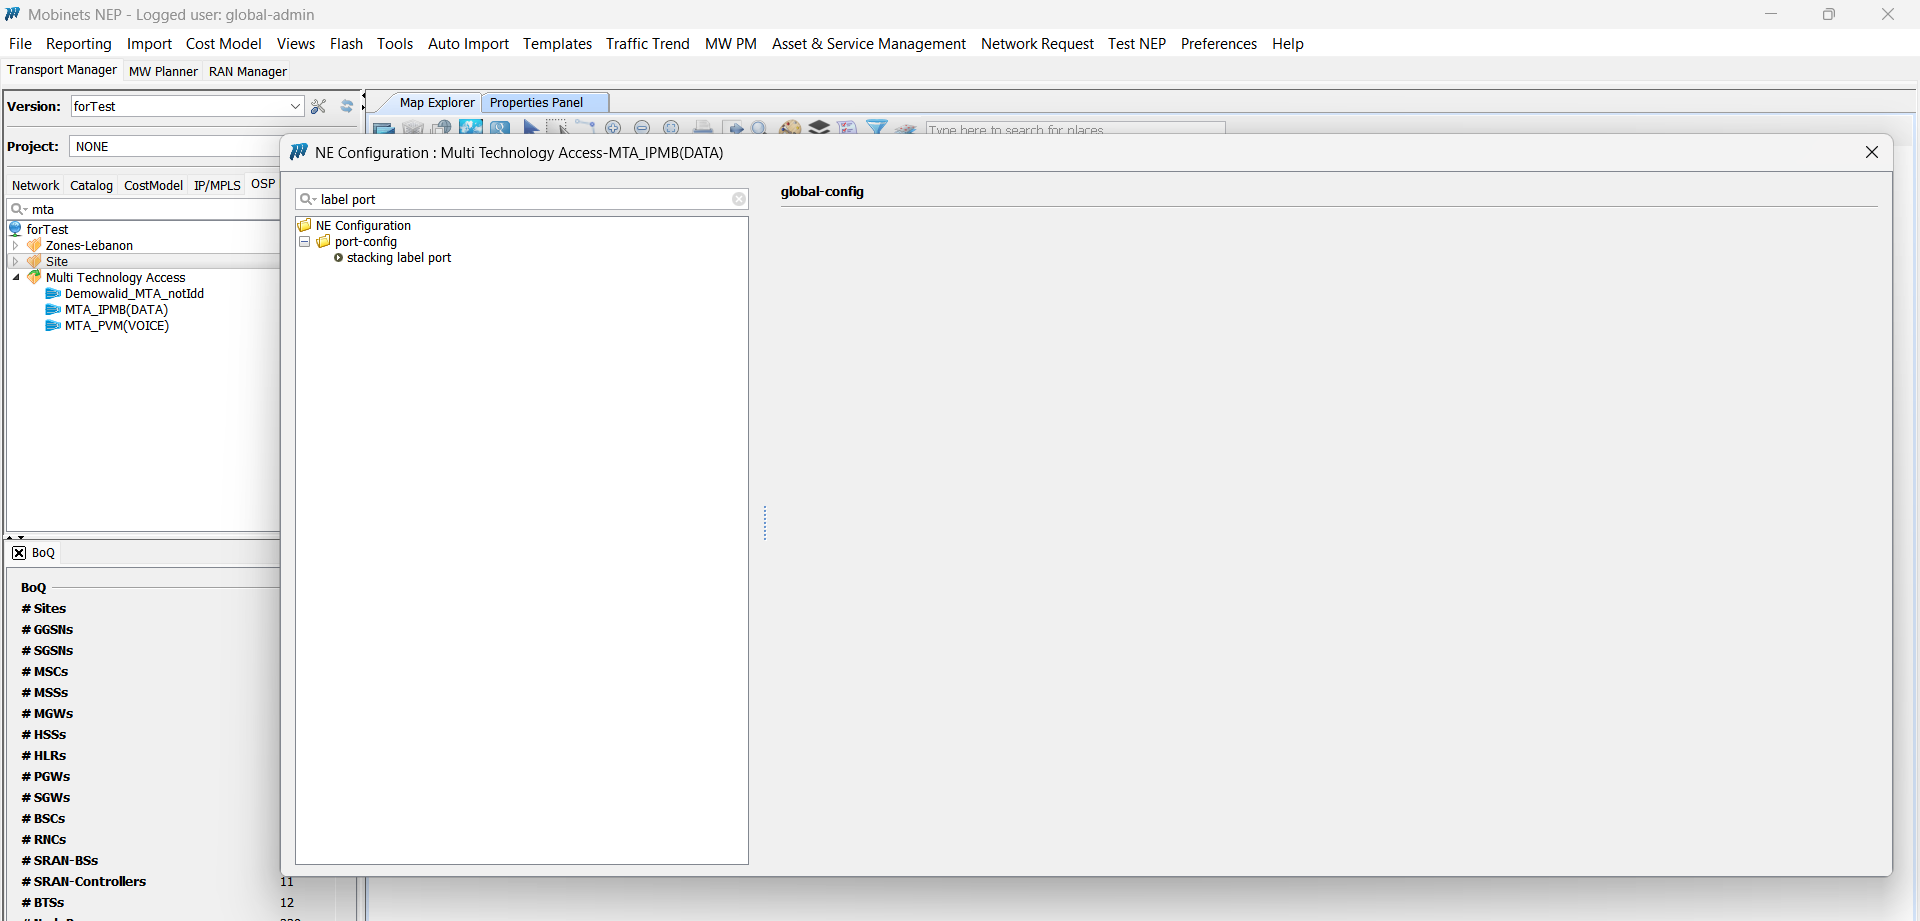The image size is (1920, 921).
Task: Collapse the Multi Technology Access node
Action: coord(16,278)
